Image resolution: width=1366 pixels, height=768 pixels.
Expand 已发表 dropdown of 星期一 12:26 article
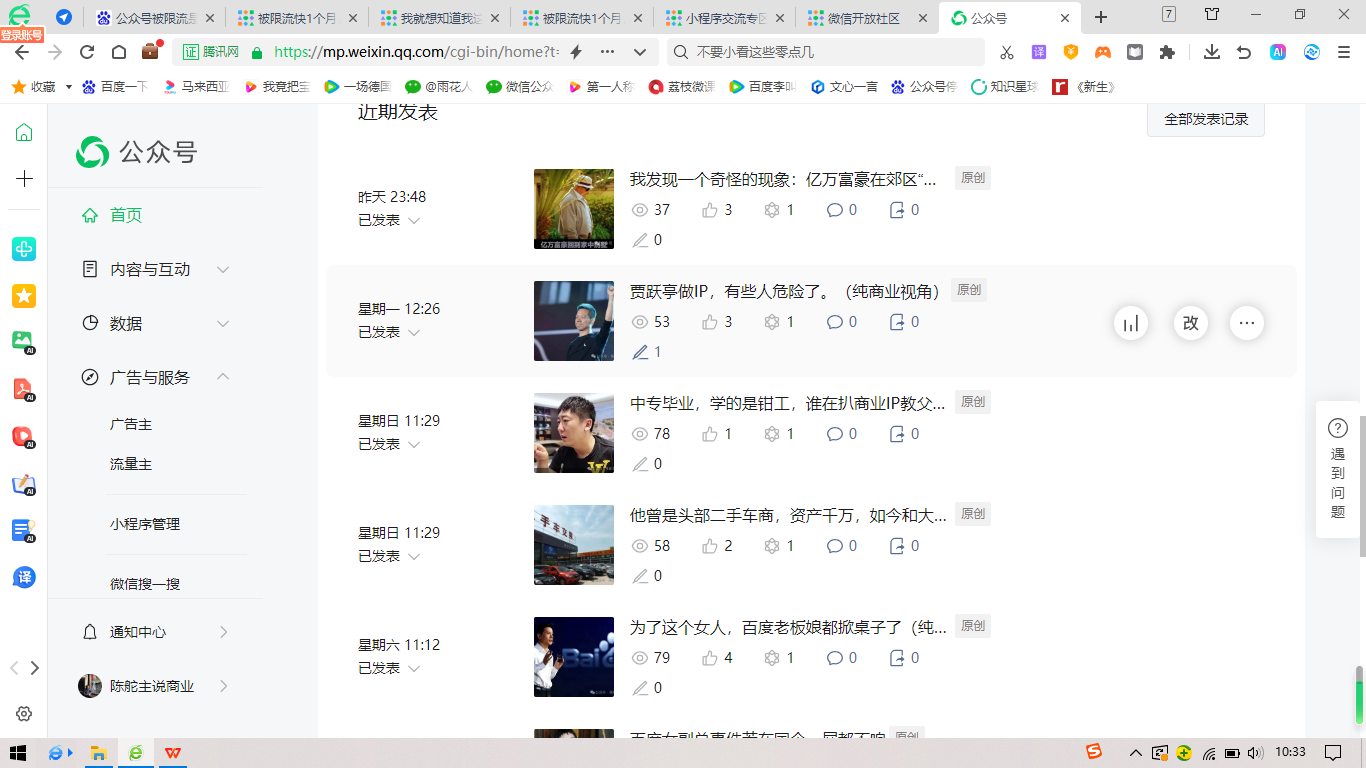click(413, 332)
